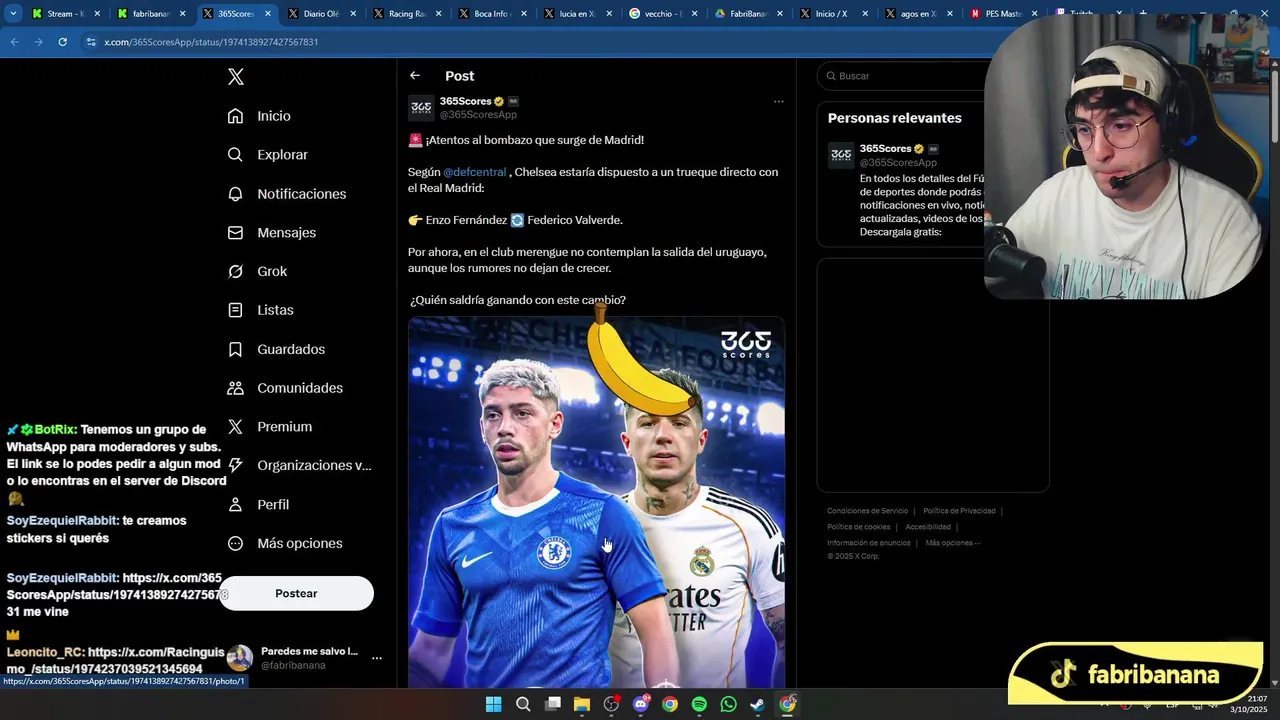
Task: Switch to the Boca Info tab
Action: pyautogui.click(x=492, y=14)
